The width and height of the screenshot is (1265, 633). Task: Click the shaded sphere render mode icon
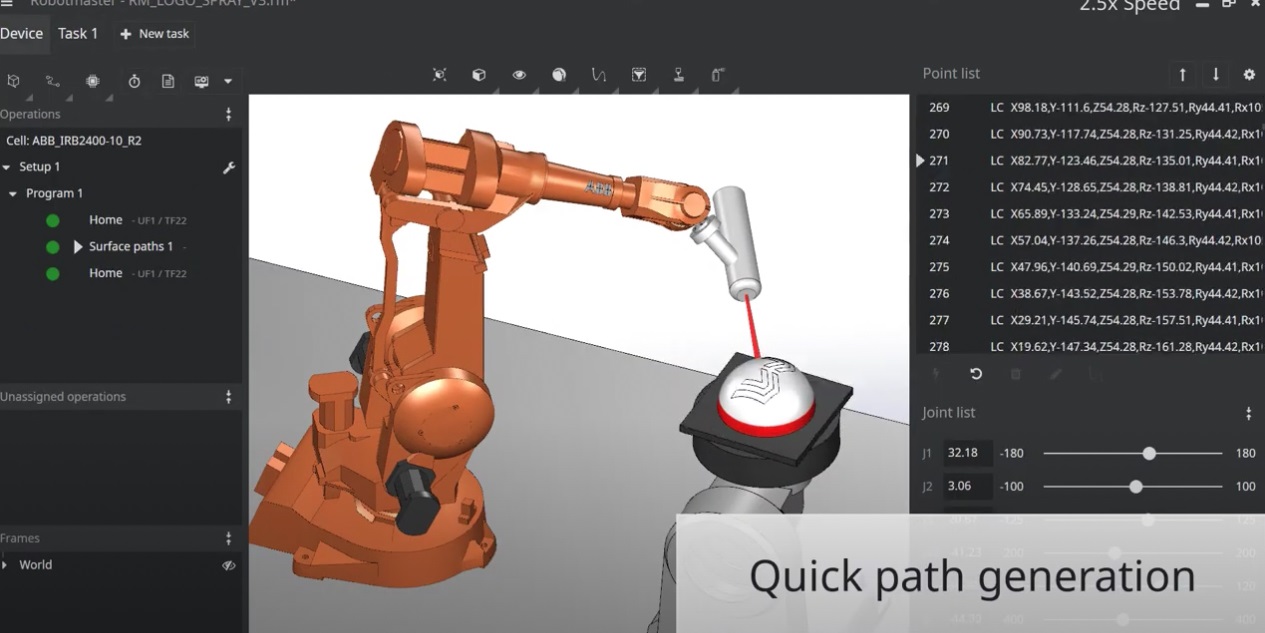pos(559,75)
